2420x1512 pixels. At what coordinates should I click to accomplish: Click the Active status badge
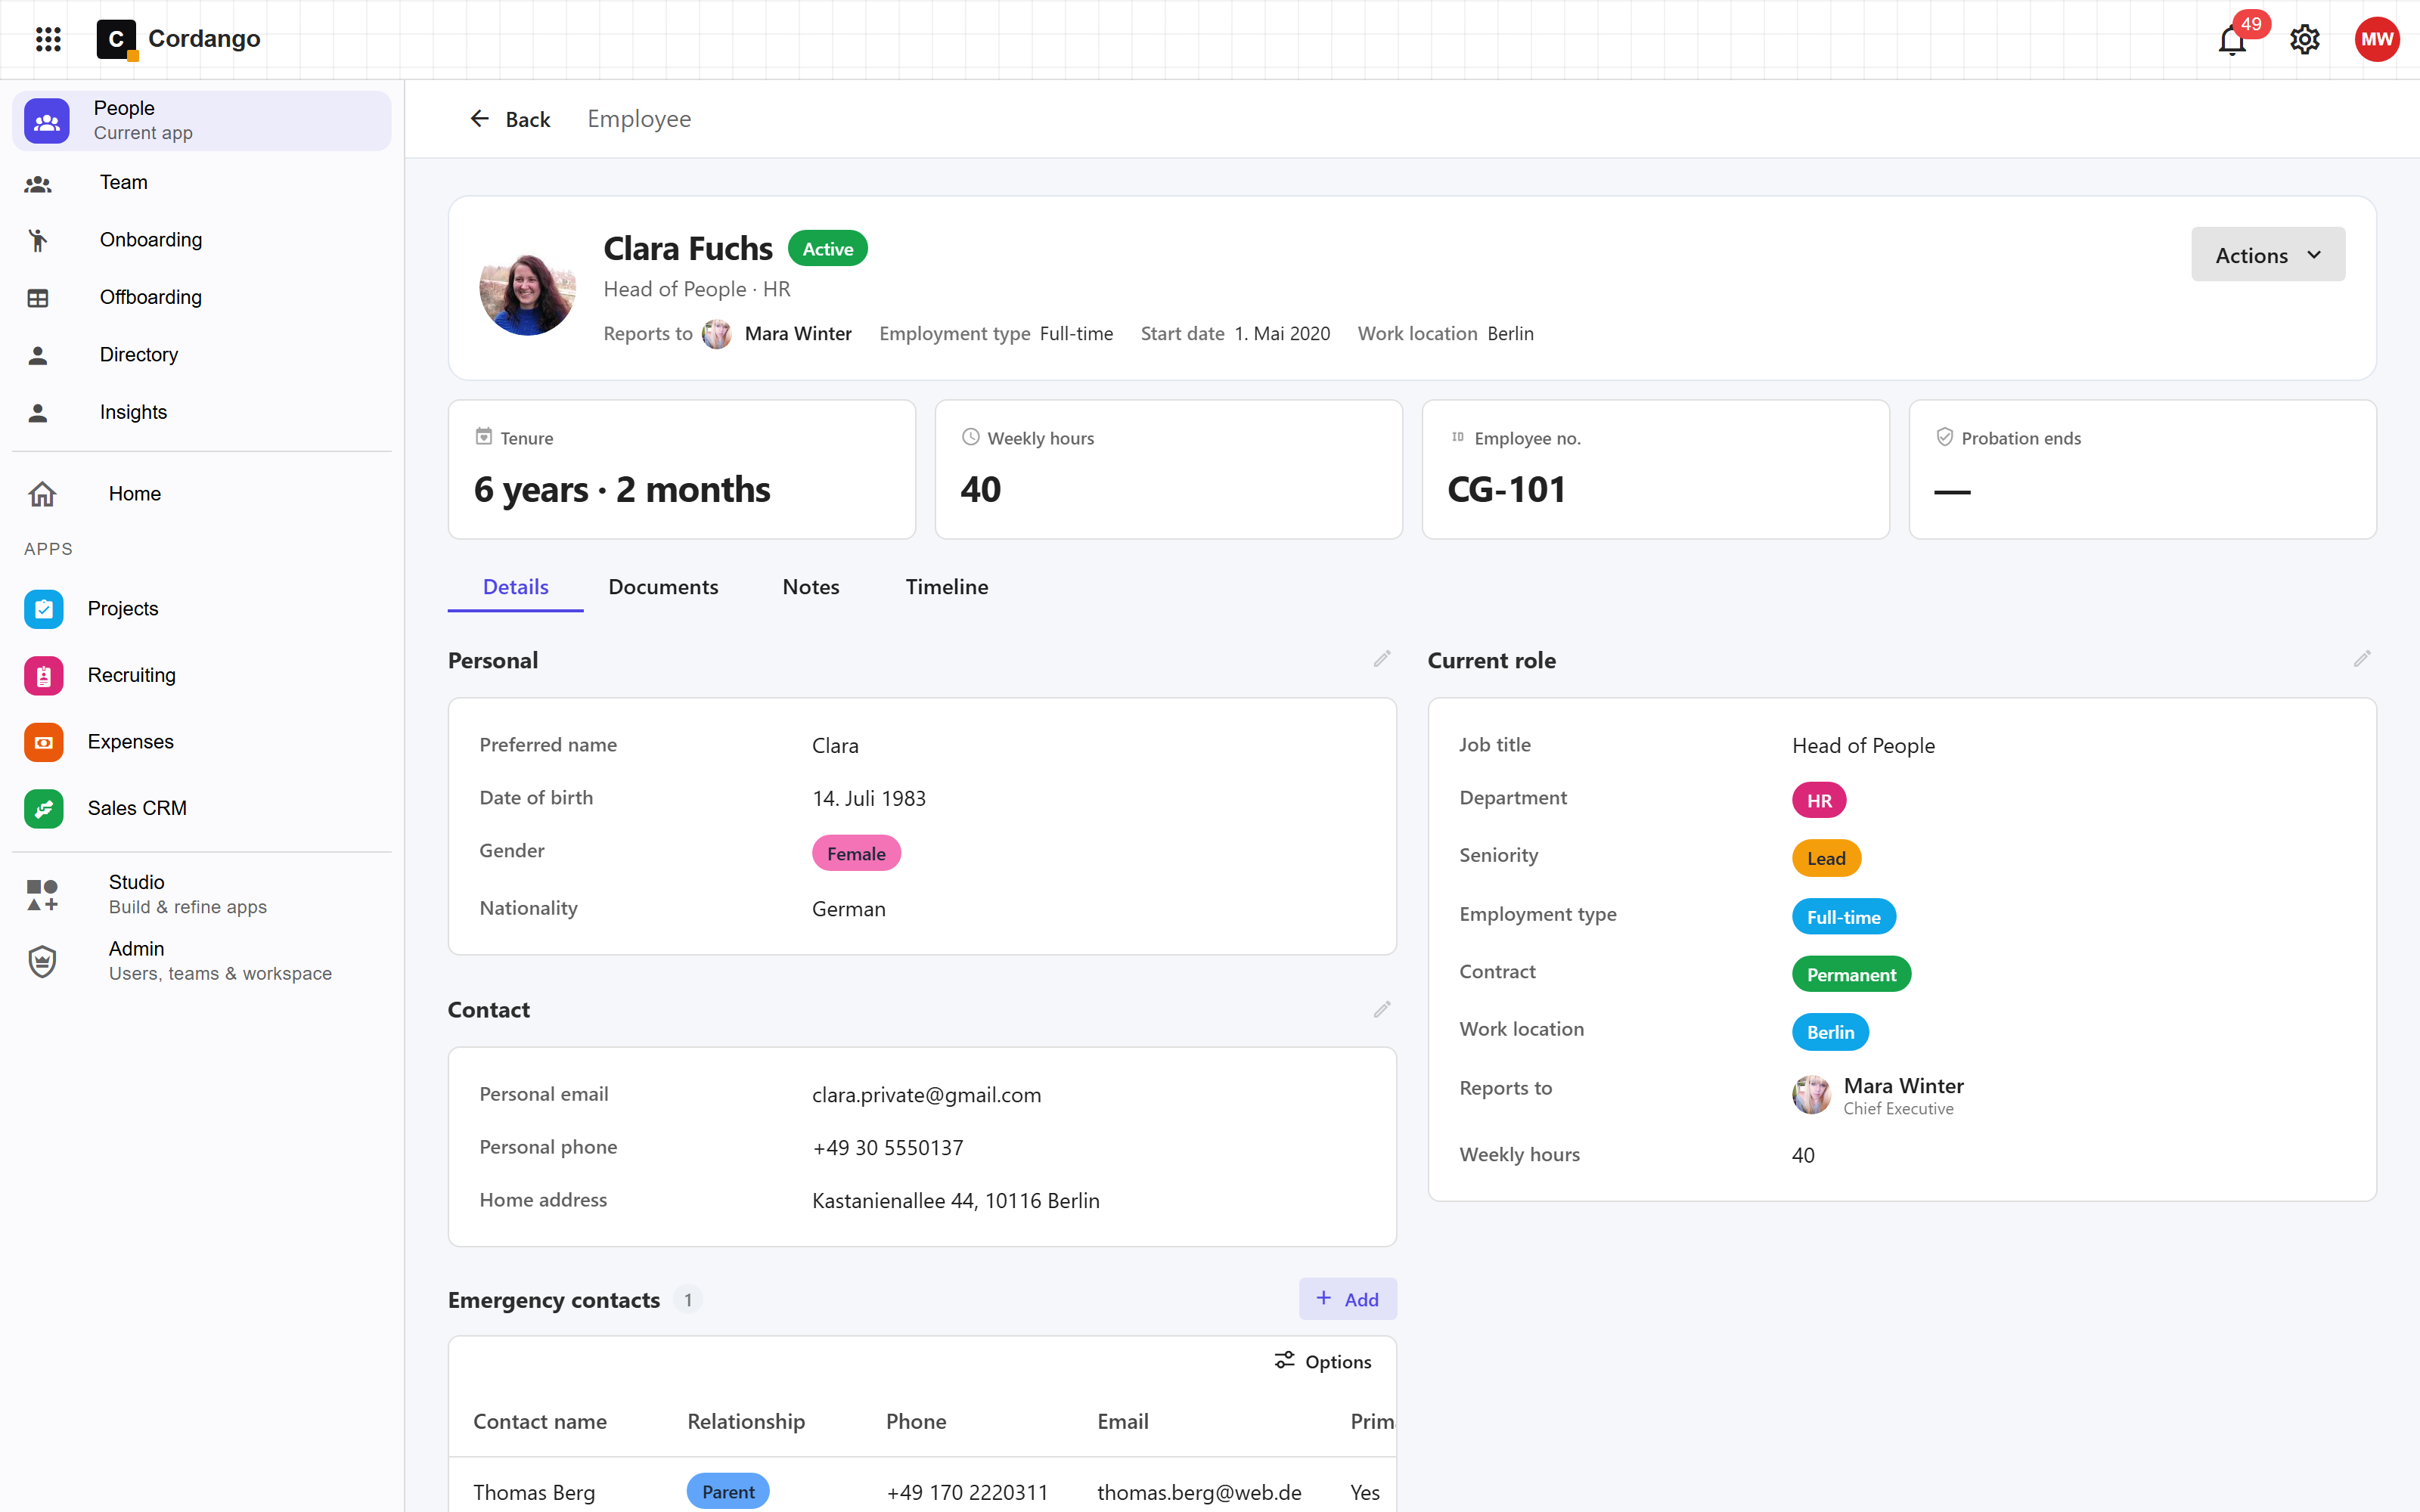tap(827, 249)
